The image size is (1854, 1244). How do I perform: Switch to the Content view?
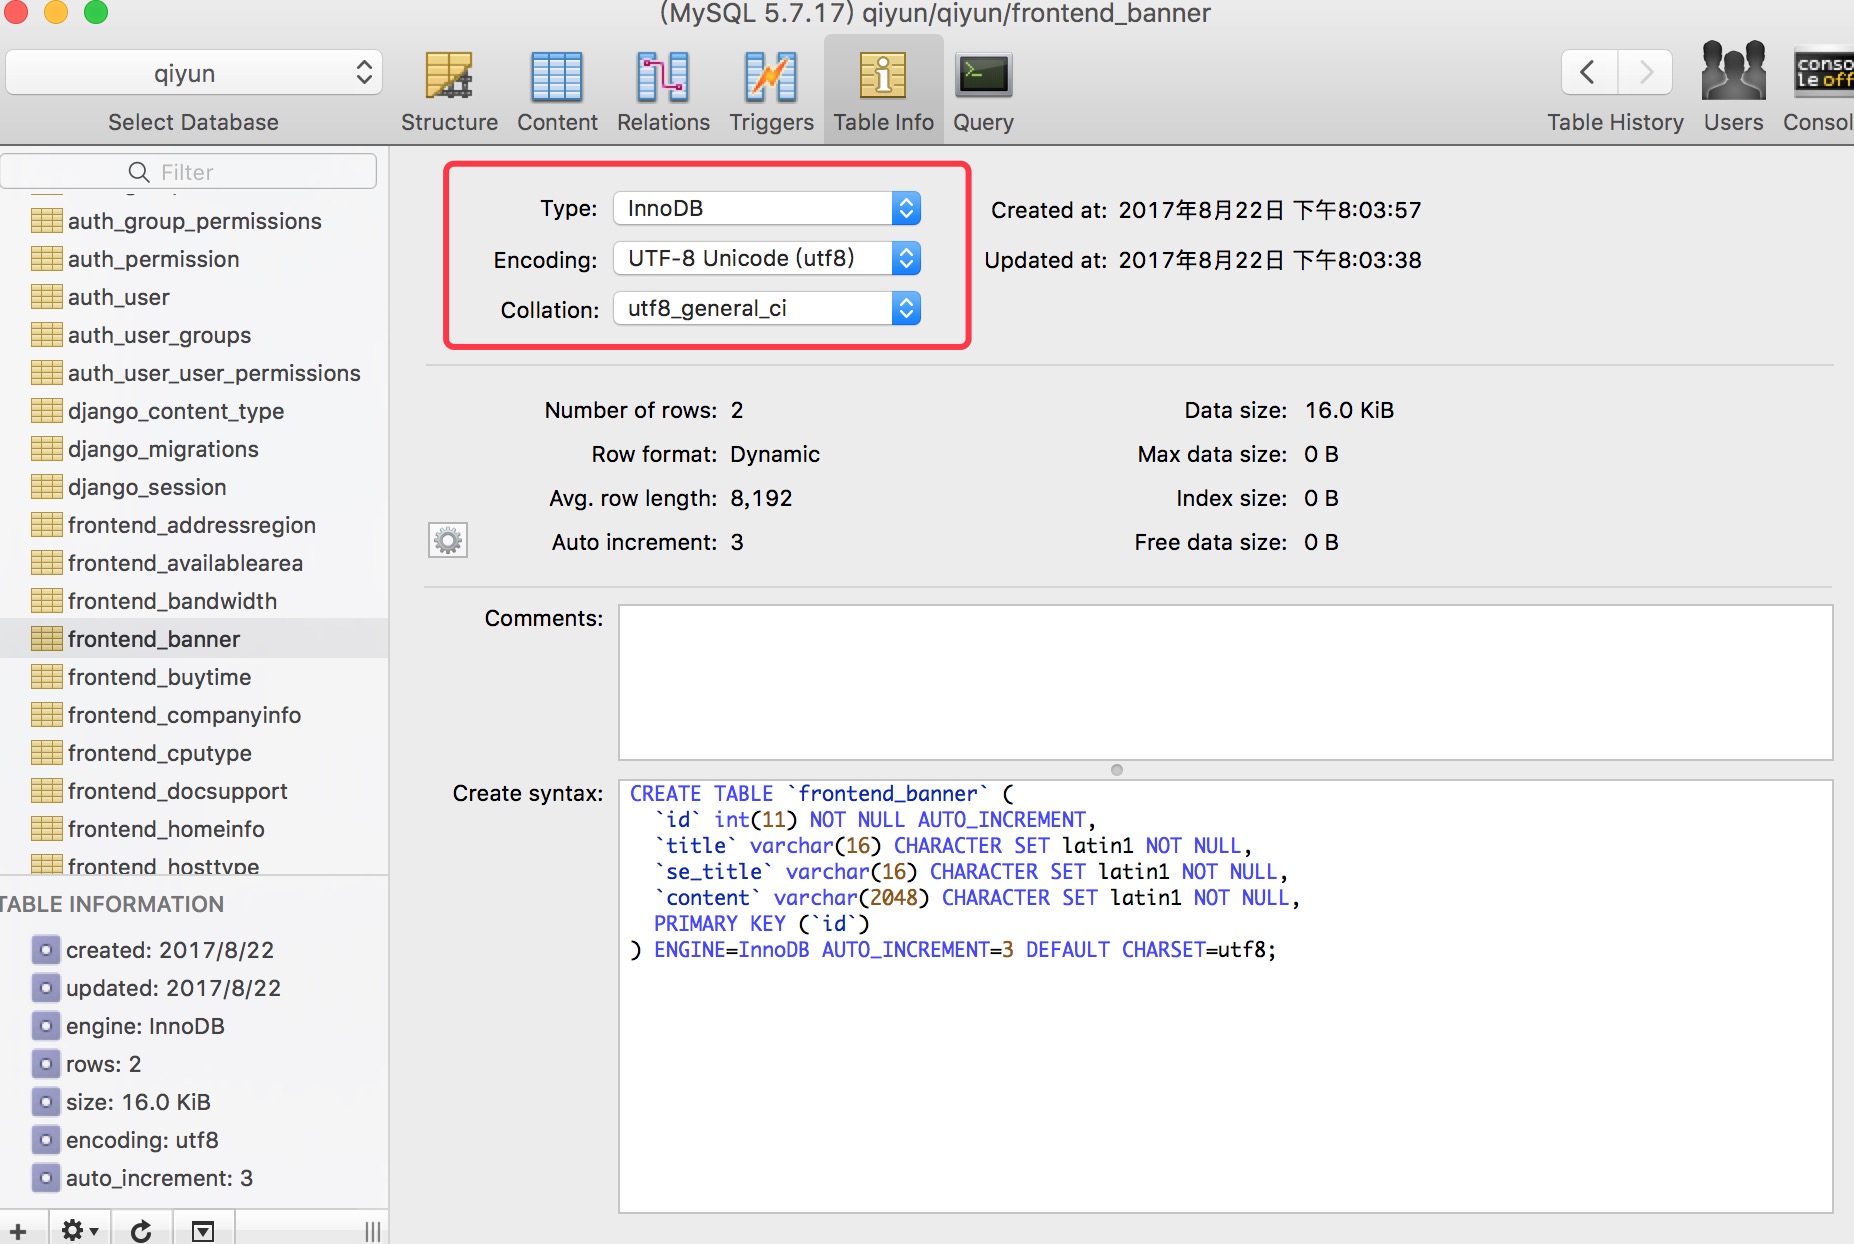tap(557, 90)
